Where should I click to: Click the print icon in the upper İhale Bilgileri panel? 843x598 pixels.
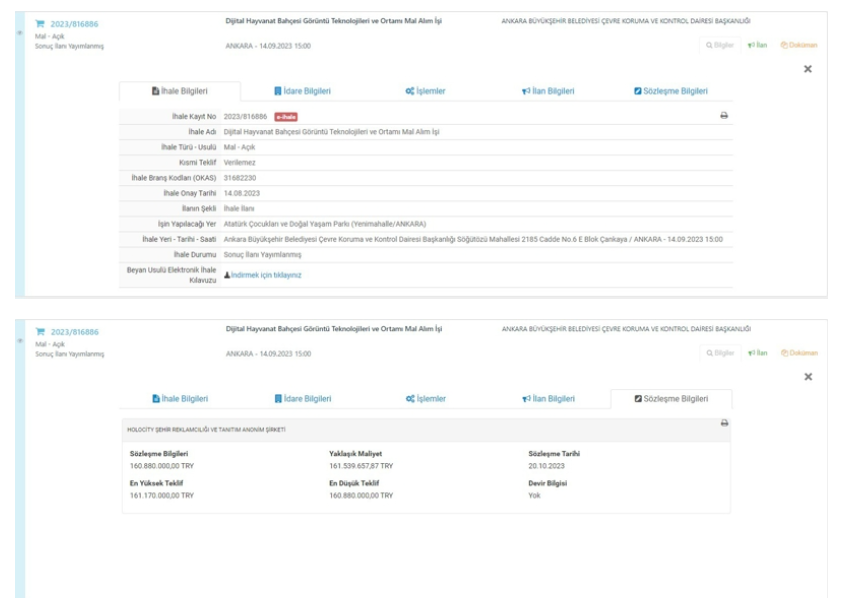click(x=724, y=116)
